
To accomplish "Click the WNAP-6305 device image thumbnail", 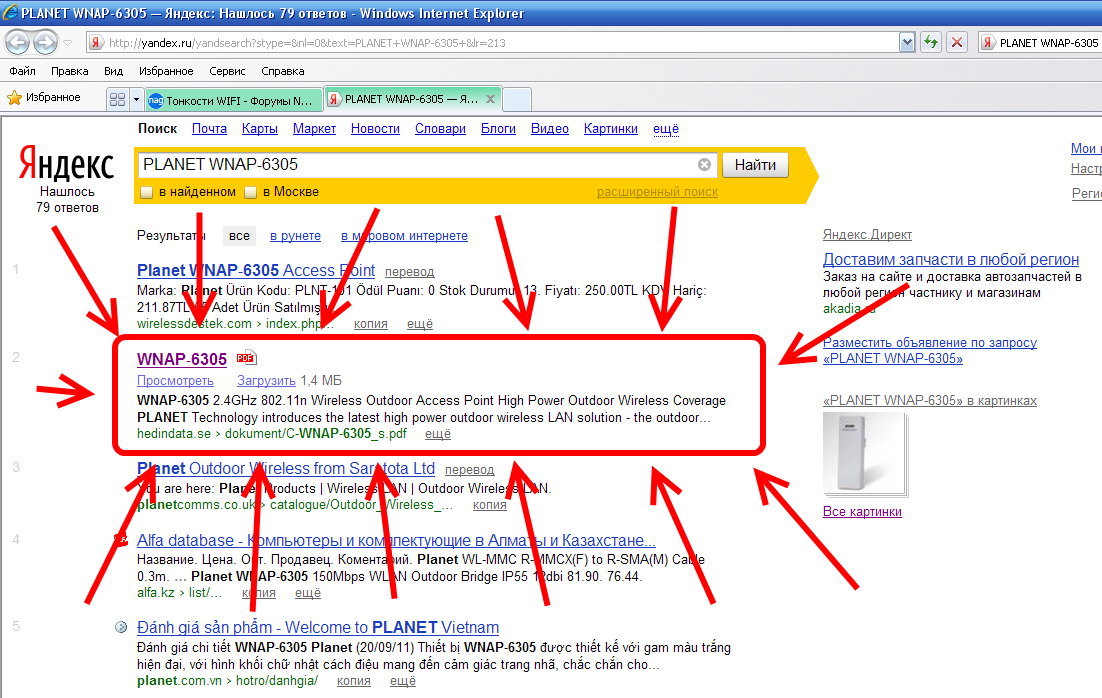I will click(x=864, y=453).
